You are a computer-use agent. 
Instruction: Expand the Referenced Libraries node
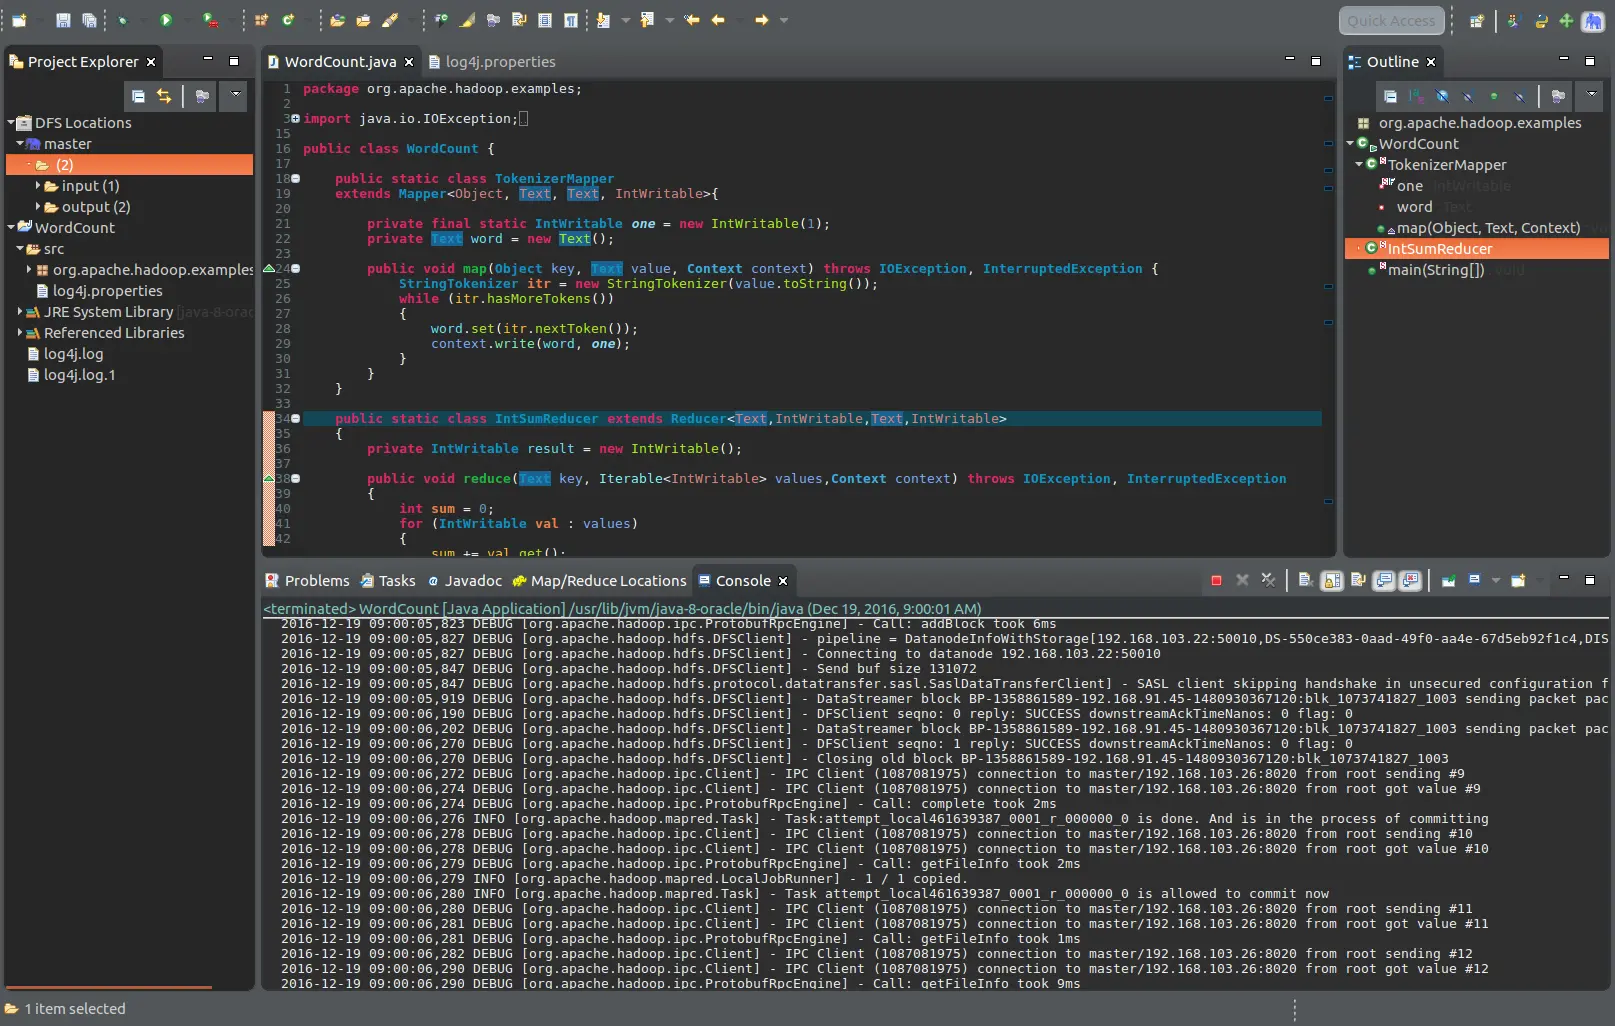tap(20, 333)
